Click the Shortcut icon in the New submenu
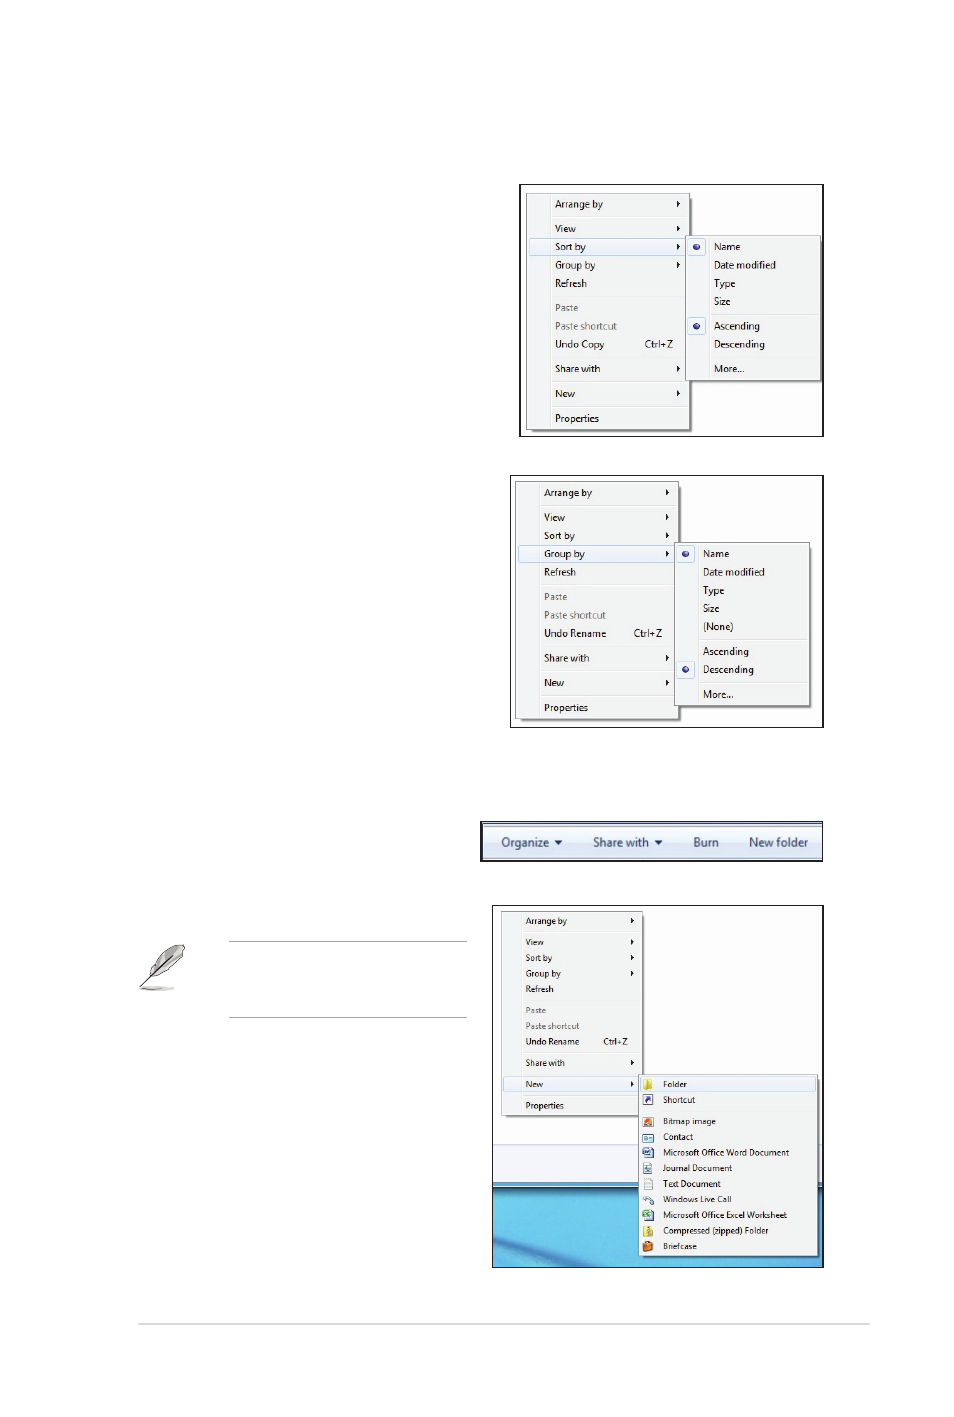Screen dimensions: 954x1417 click(648, 1100)
